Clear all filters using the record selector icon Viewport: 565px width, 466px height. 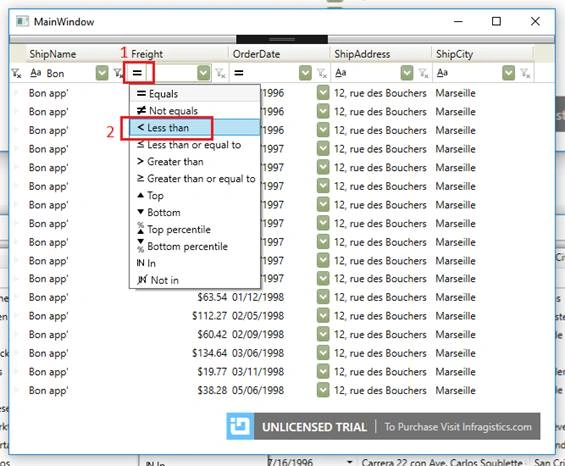tap(16, 74)
